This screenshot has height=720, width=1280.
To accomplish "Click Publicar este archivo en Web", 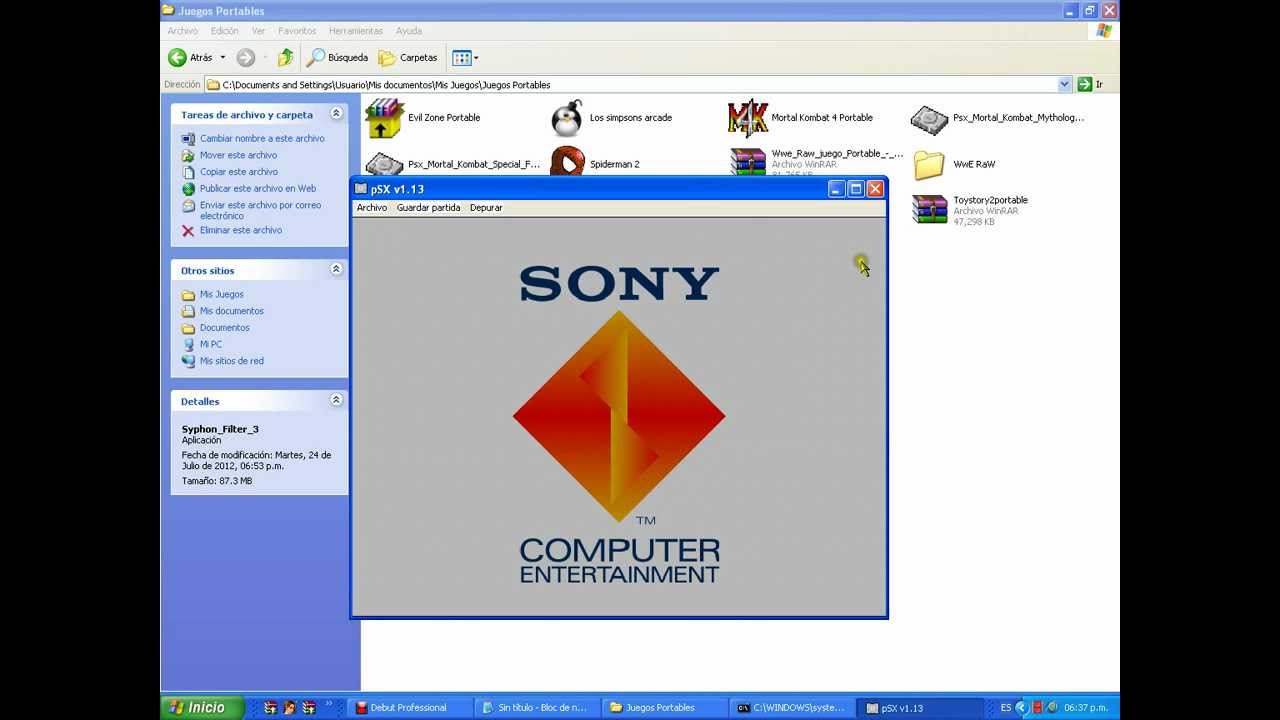I will point(258,188).
